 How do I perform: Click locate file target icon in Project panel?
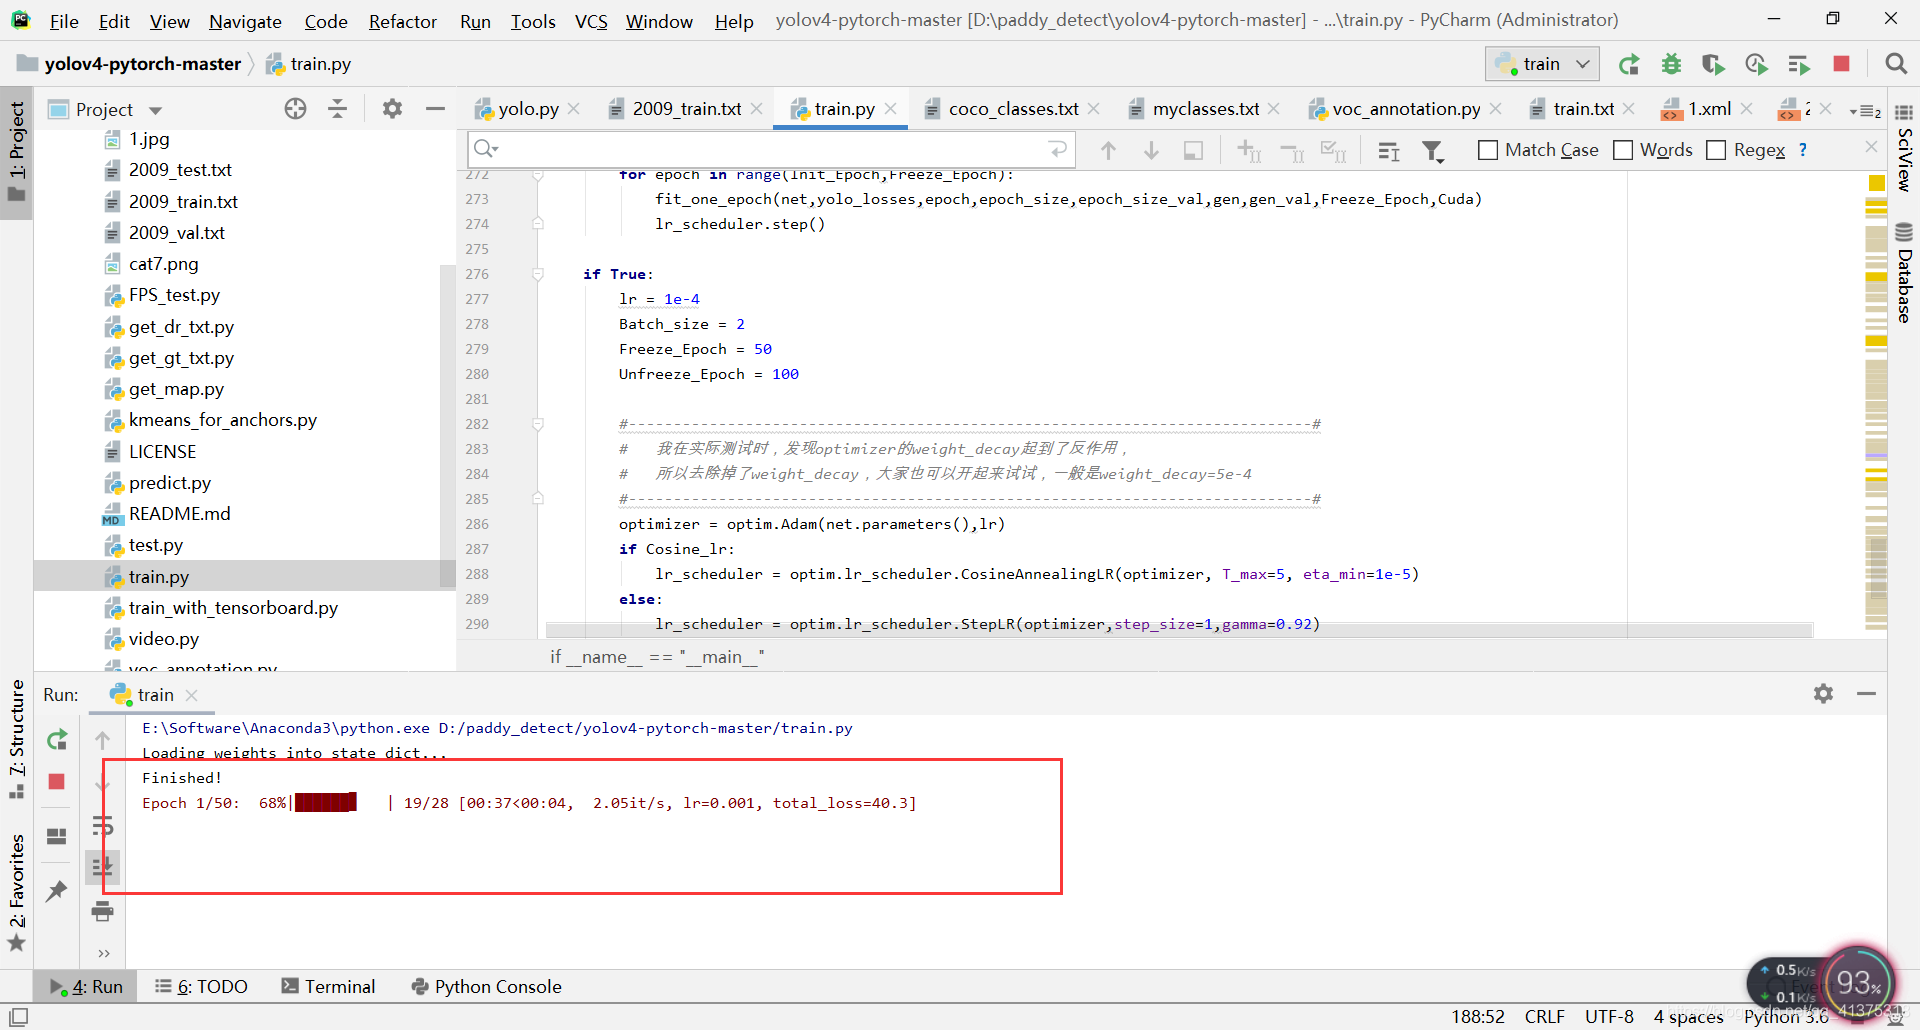click(295, 109)
